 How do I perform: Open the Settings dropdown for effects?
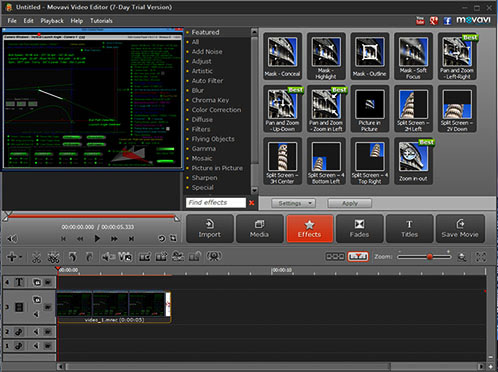click(293, 203)
